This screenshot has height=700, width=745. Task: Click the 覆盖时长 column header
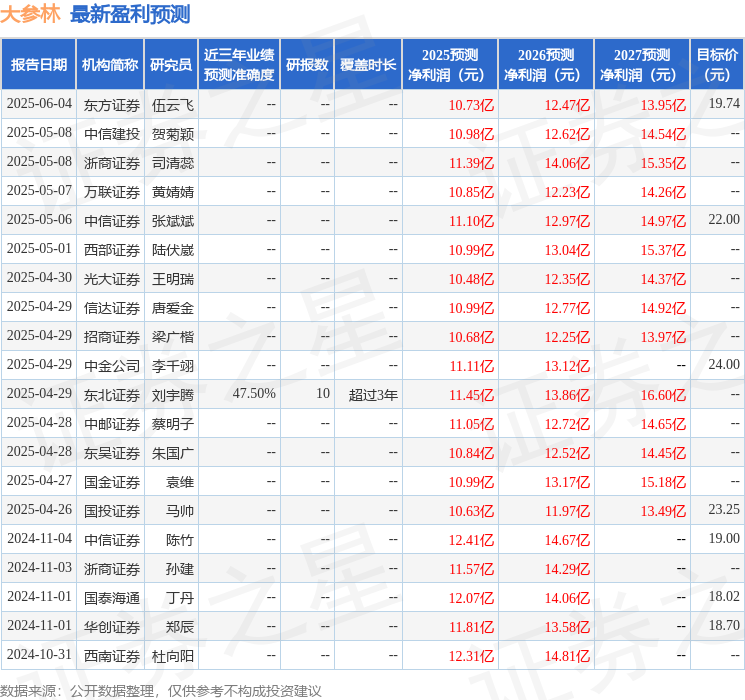[x=368, y=65]
